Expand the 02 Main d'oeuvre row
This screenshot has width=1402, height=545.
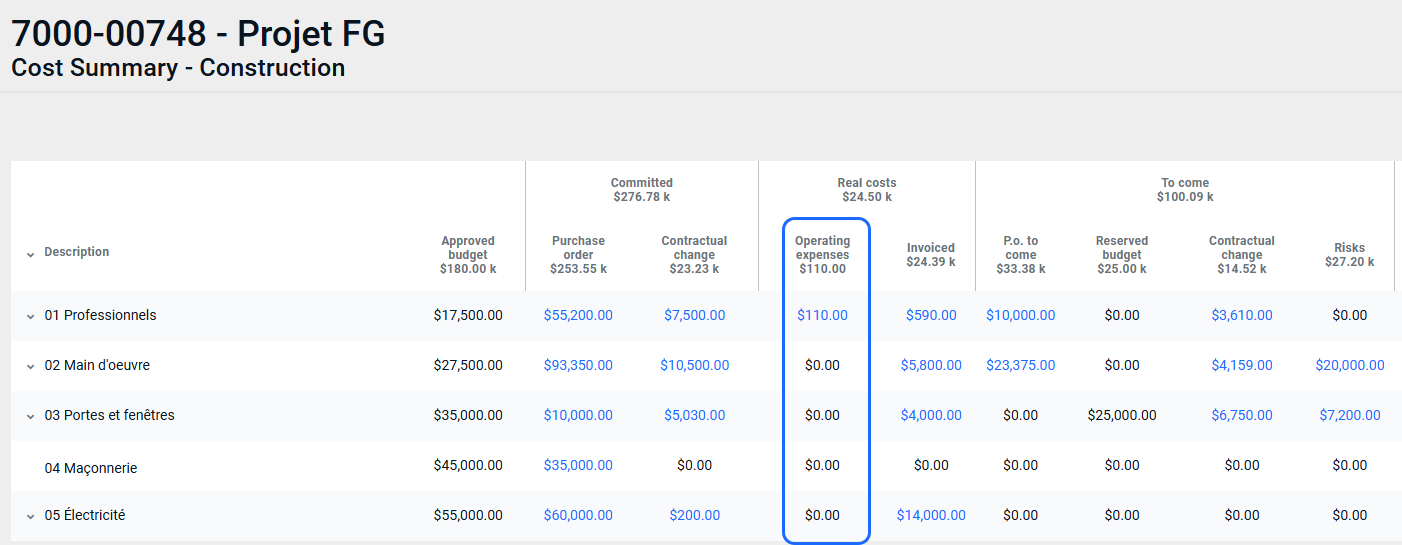[x=30, y=366]
